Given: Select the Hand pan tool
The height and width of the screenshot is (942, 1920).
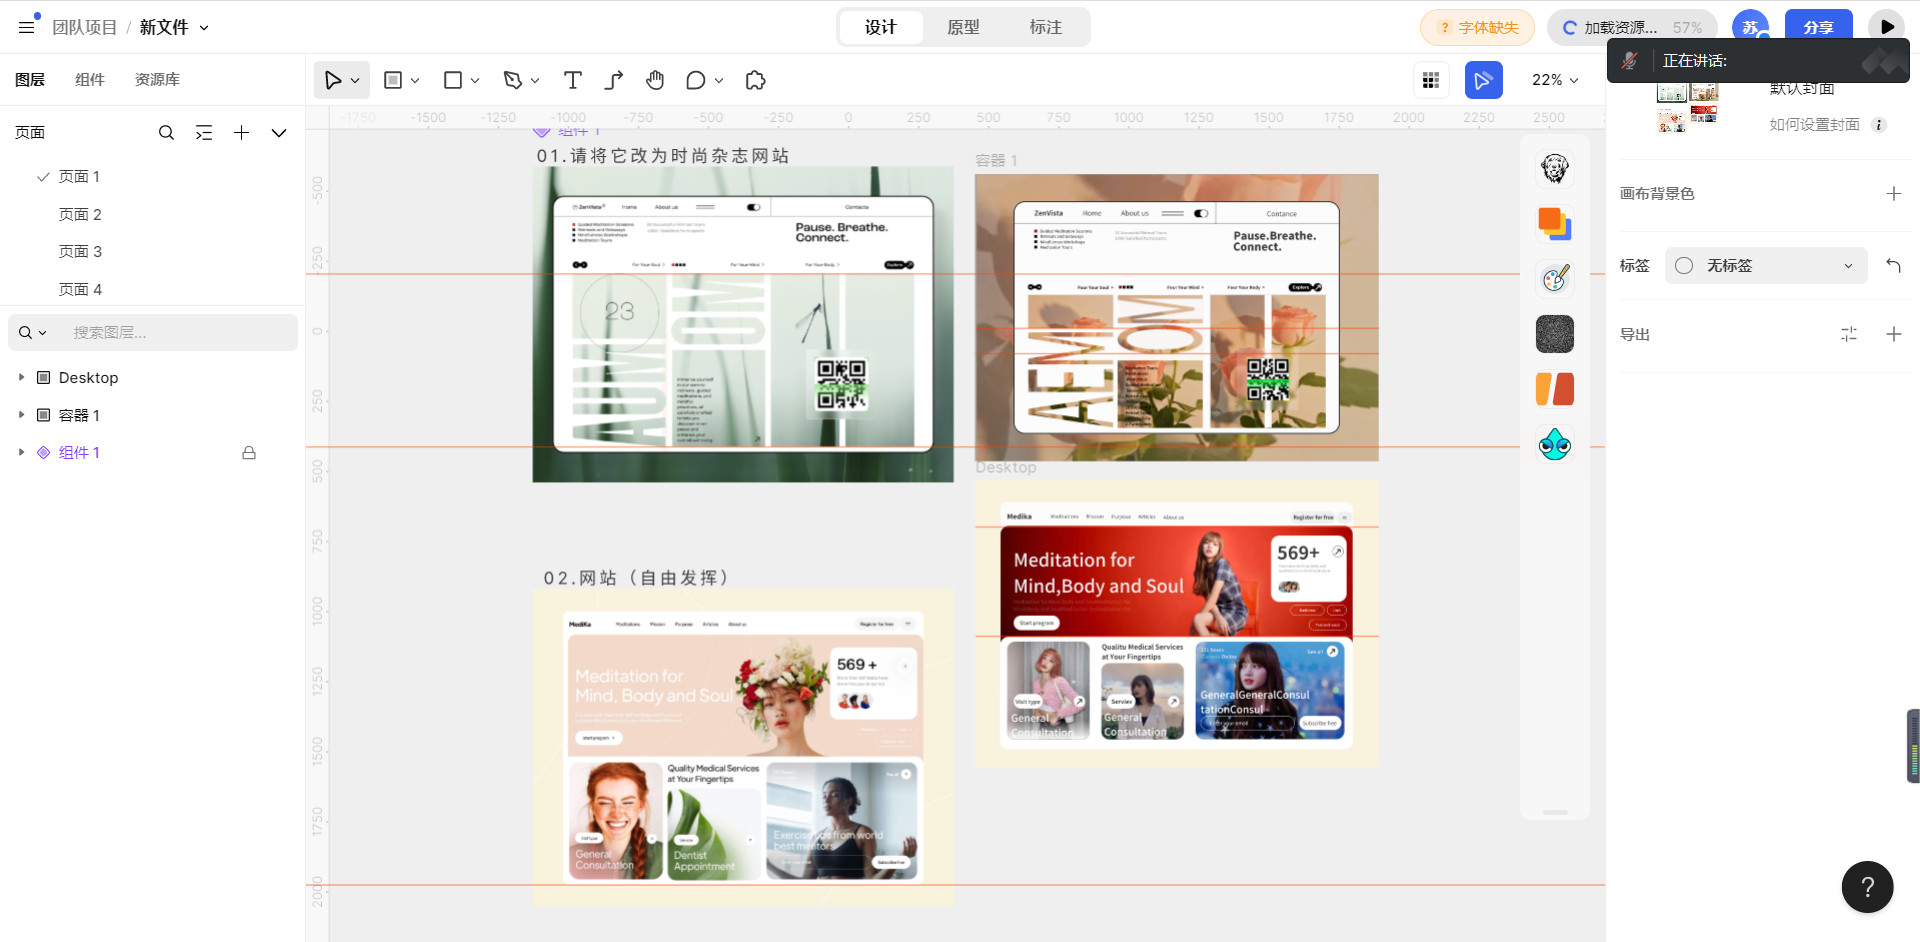Looking at the screenshot, I should [x=655, y=80].
